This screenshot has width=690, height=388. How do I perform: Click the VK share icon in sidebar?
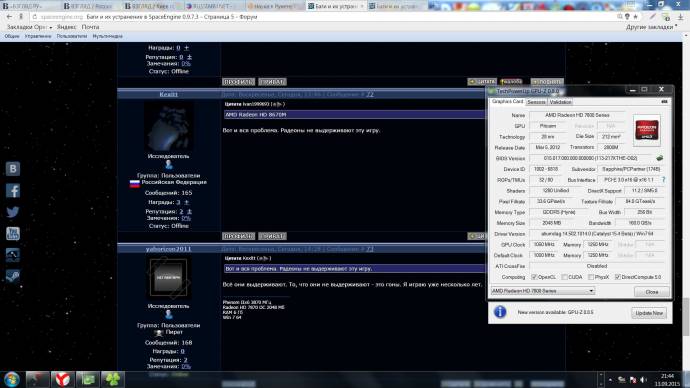coord(13,169)
